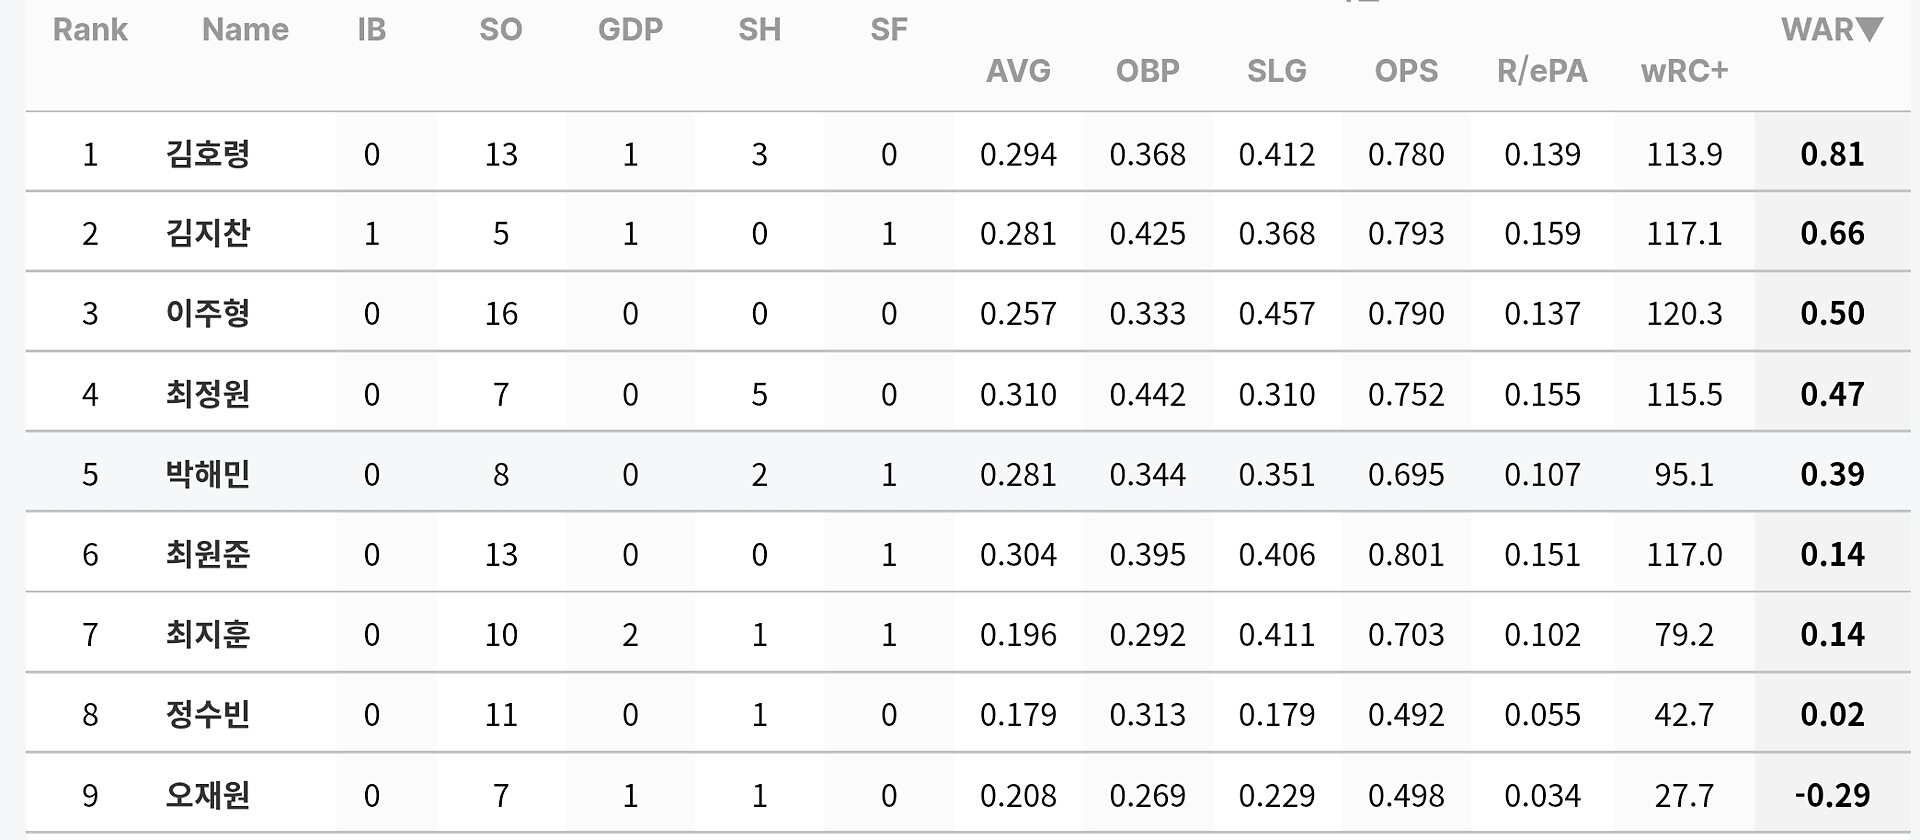The width and height of the screenshot is (1920, 840).
Task: Sort by the OBP column header
Action: point(1147,71)
